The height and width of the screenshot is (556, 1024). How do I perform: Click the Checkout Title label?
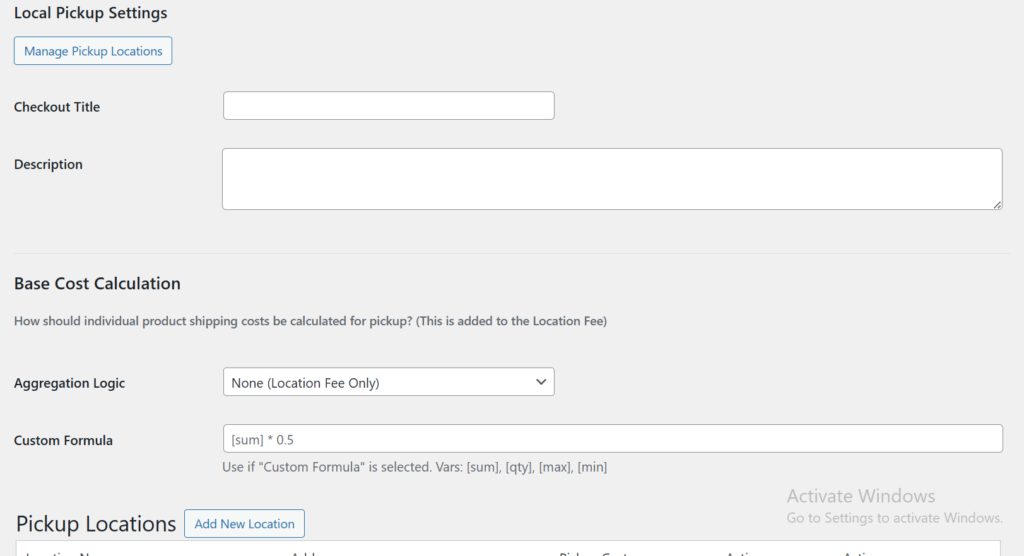[x=57, y=107]
